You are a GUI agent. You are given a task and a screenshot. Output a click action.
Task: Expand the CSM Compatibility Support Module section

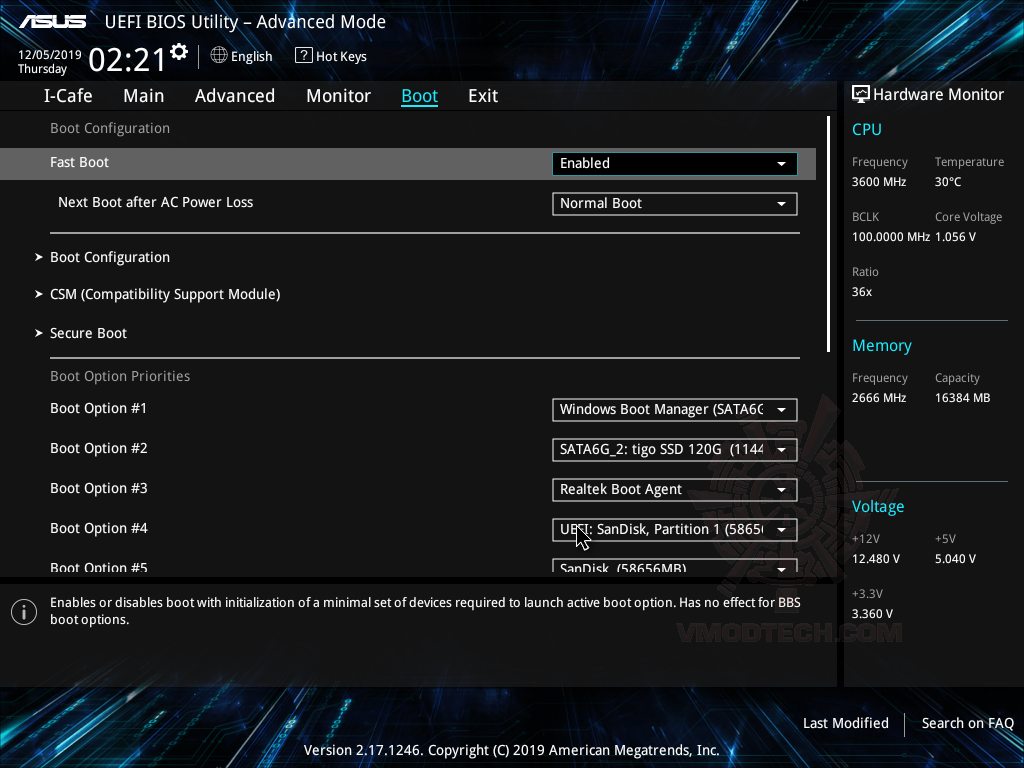(165, 294)
